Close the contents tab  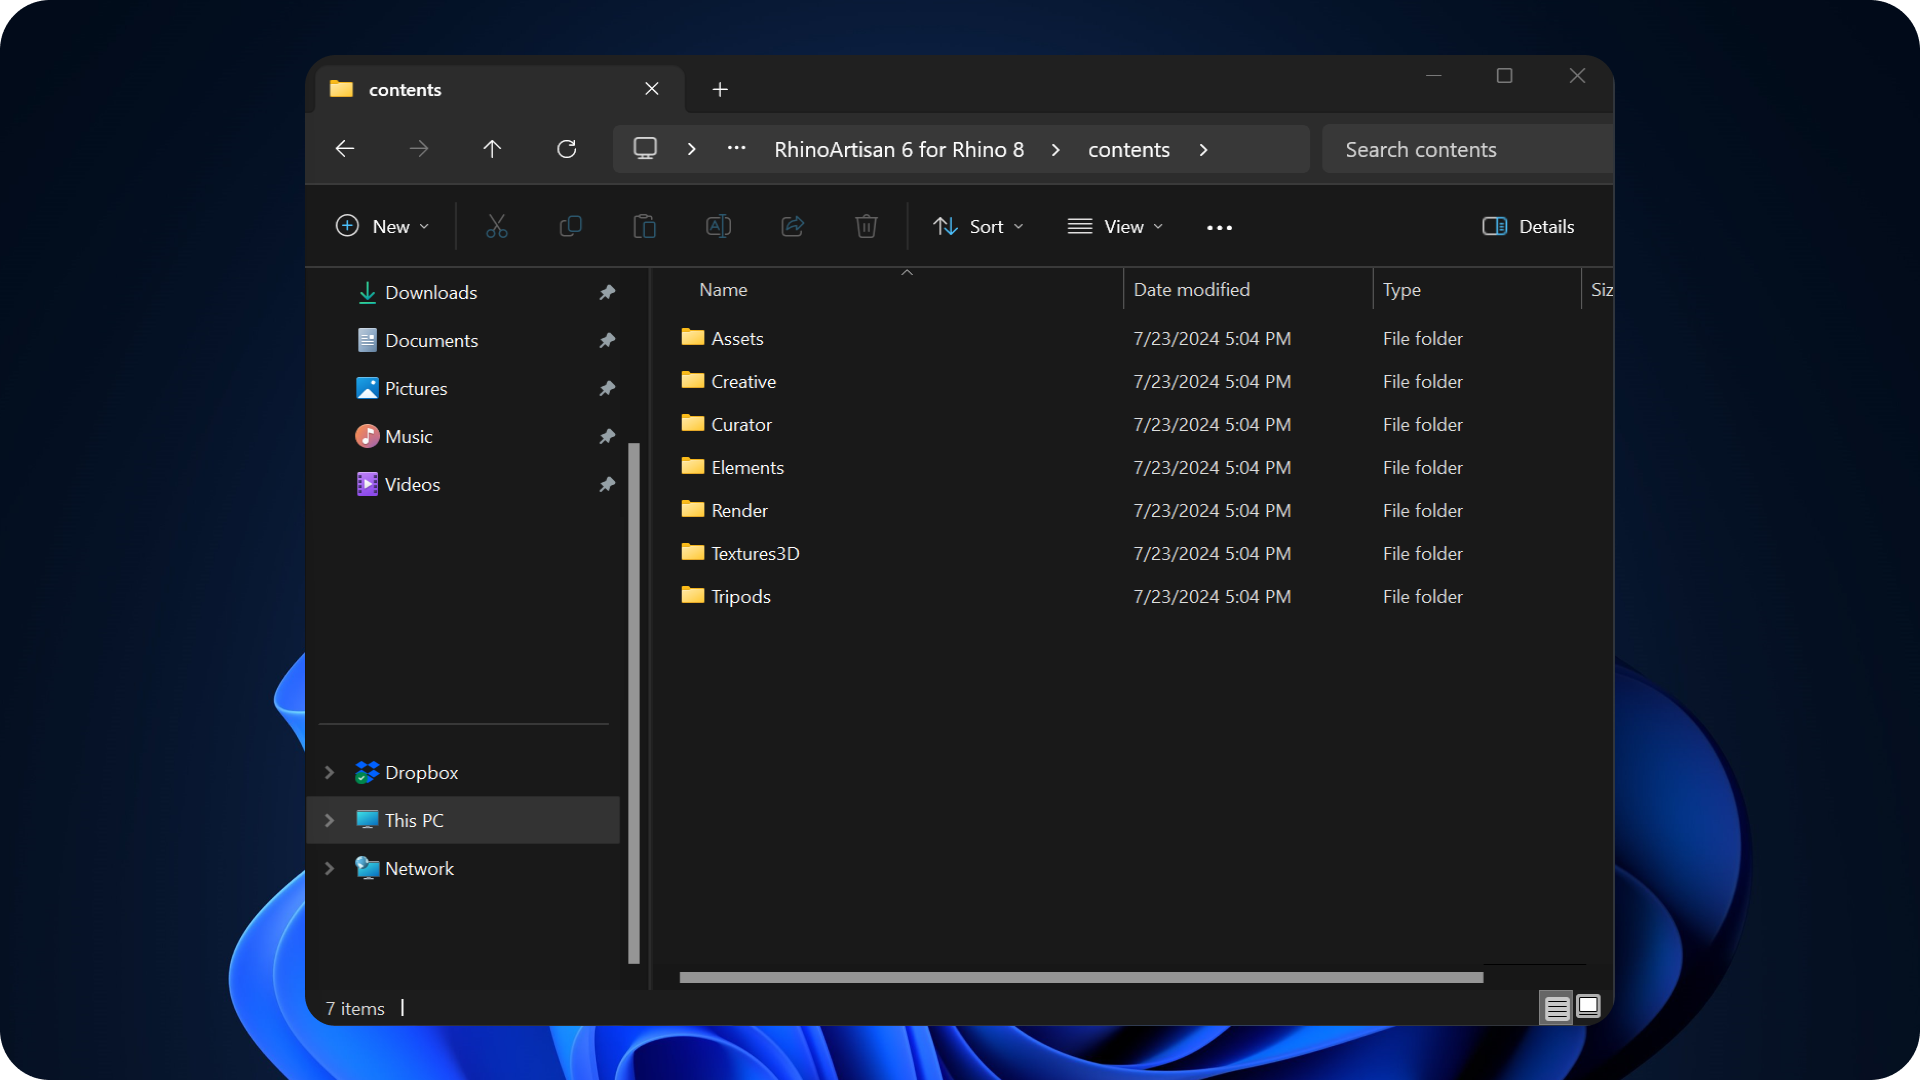pos(652,89)
